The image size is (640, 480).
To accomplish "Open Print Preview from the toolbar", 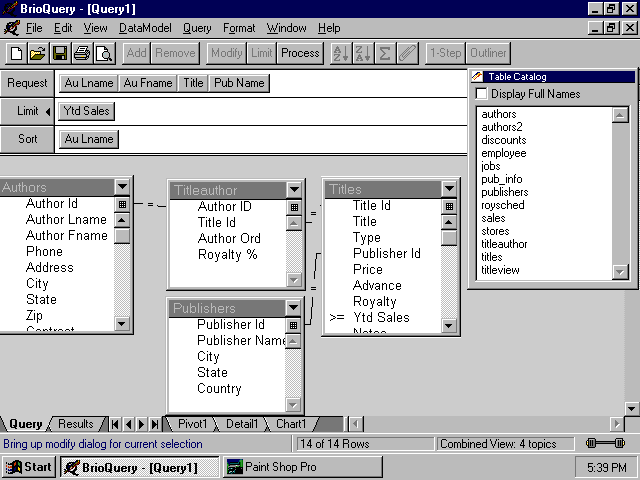I will (103, 53).
